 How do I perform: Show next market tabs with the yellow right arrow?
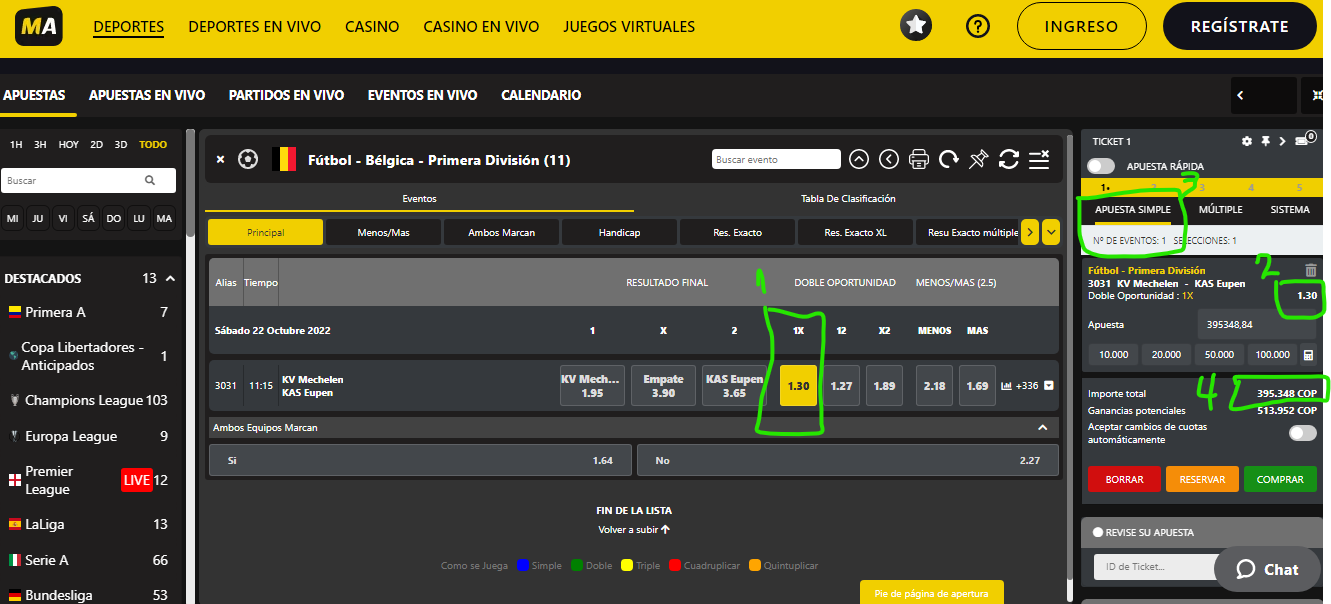[x=1030, y=232]
